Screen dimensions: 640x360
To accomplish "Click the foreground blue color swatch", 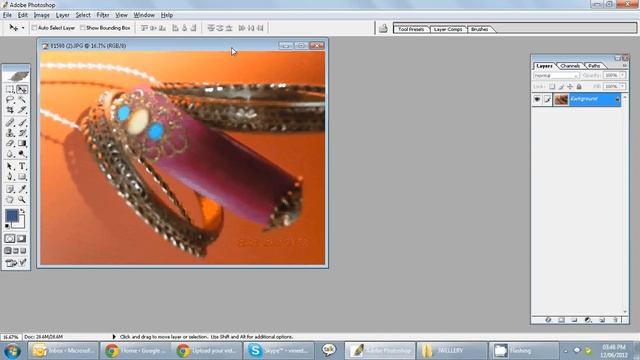I will coord(11,216).
